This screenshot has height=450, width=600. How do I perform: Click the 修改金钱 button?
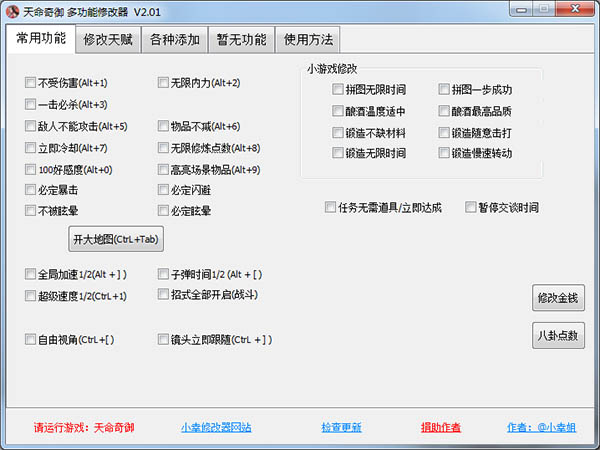click(x=558, y=298)
